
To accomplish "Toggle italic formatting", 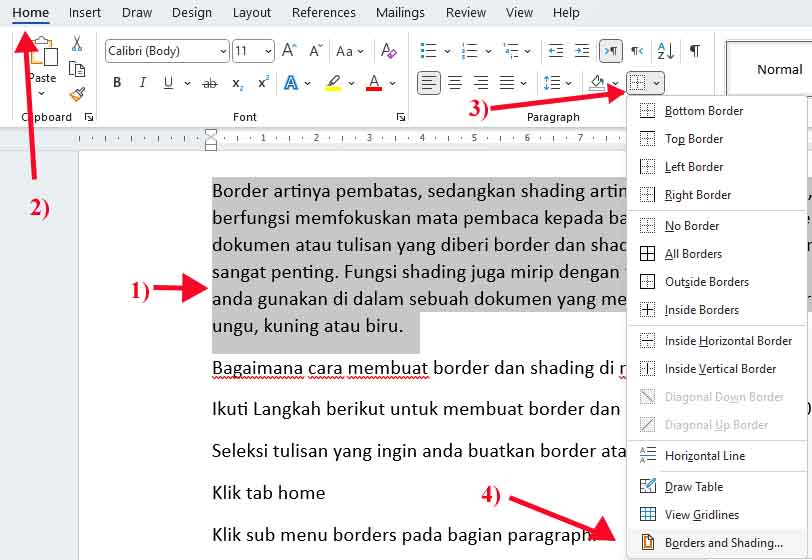I will [x=142, y=83].
